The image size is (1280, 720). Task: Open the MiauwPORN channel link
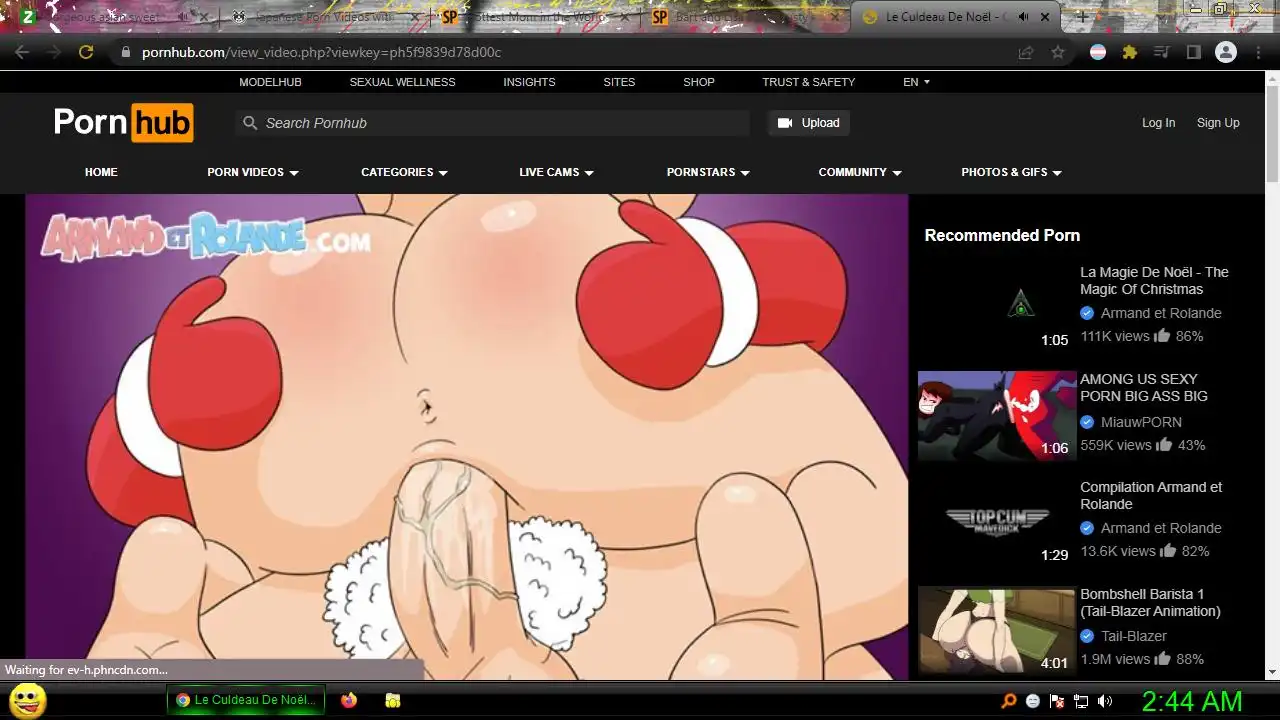[x=1141, y=422]
